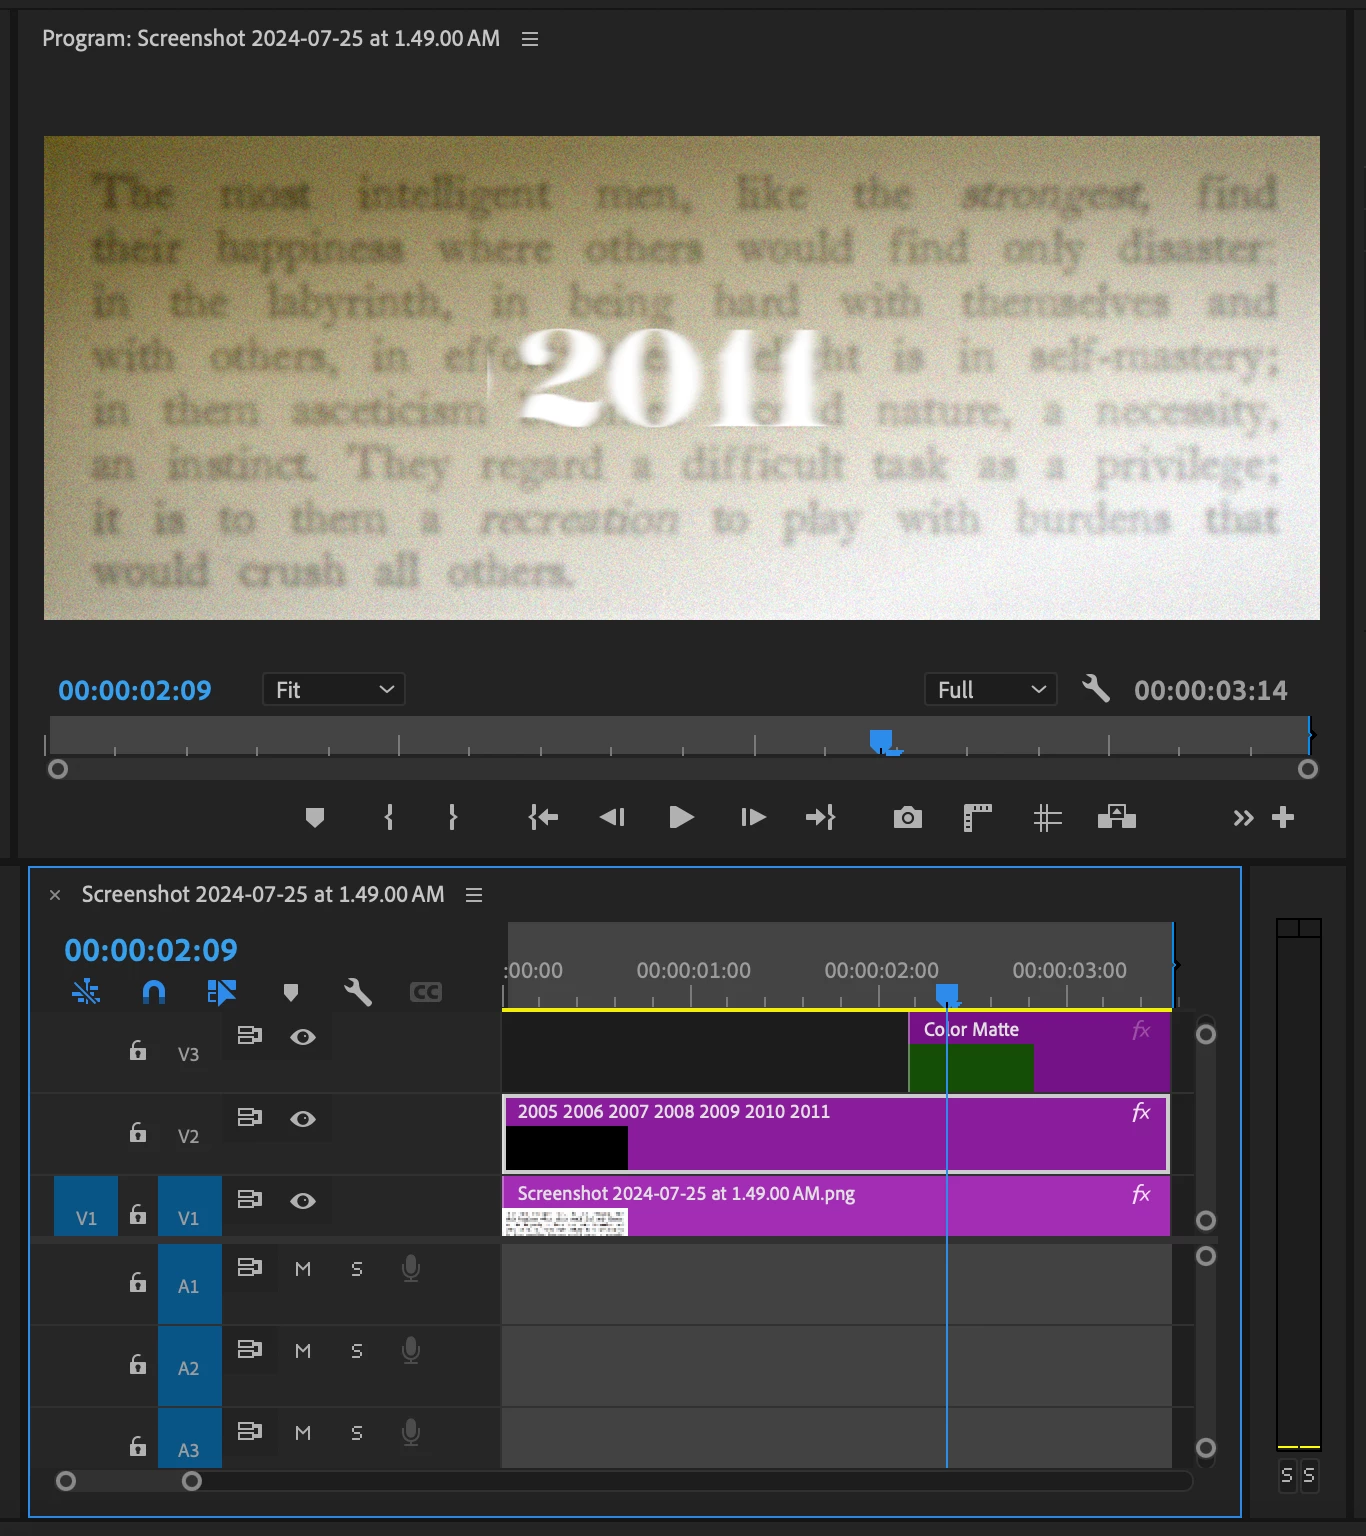Hide the V3 track output
The width and height of the screenshot is (1366, 1536).
click(x=303, y=1037)
